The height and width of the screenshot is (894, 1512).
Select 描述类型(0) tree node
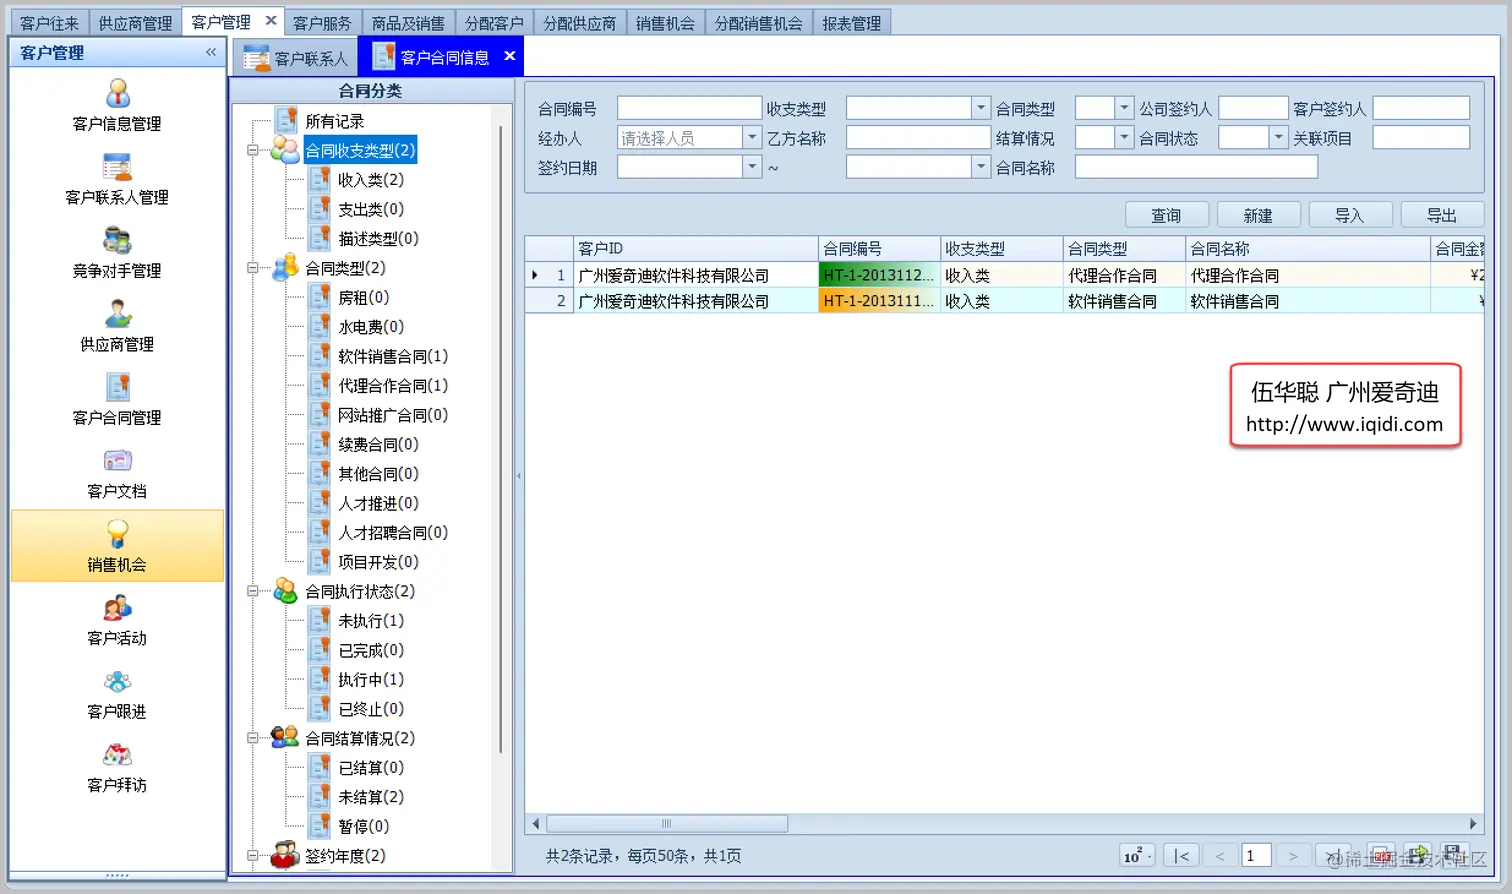click(378, 238)
